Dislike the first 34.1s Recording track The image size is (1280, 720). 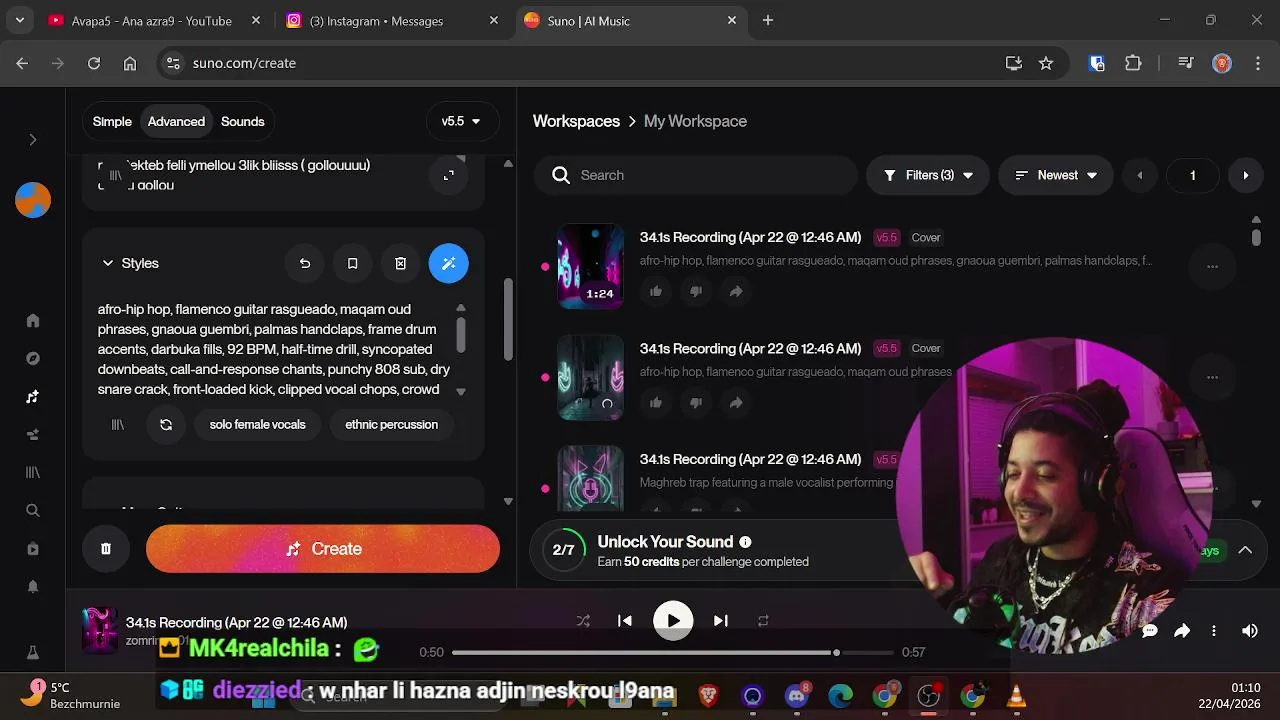(x=696, y=291)
